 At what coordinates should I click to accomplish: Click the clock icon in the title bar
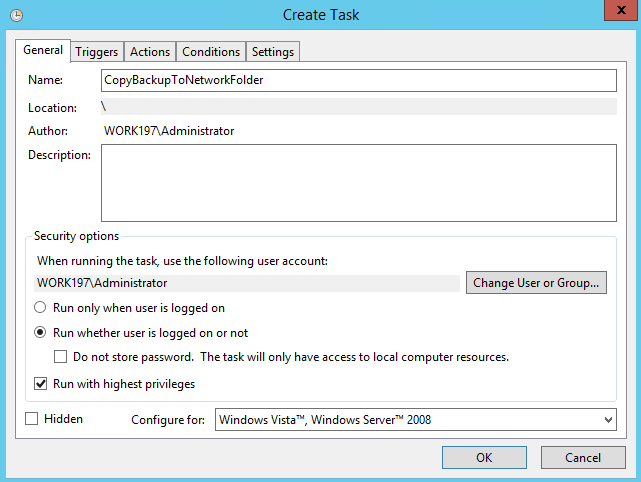click(16, 15)
